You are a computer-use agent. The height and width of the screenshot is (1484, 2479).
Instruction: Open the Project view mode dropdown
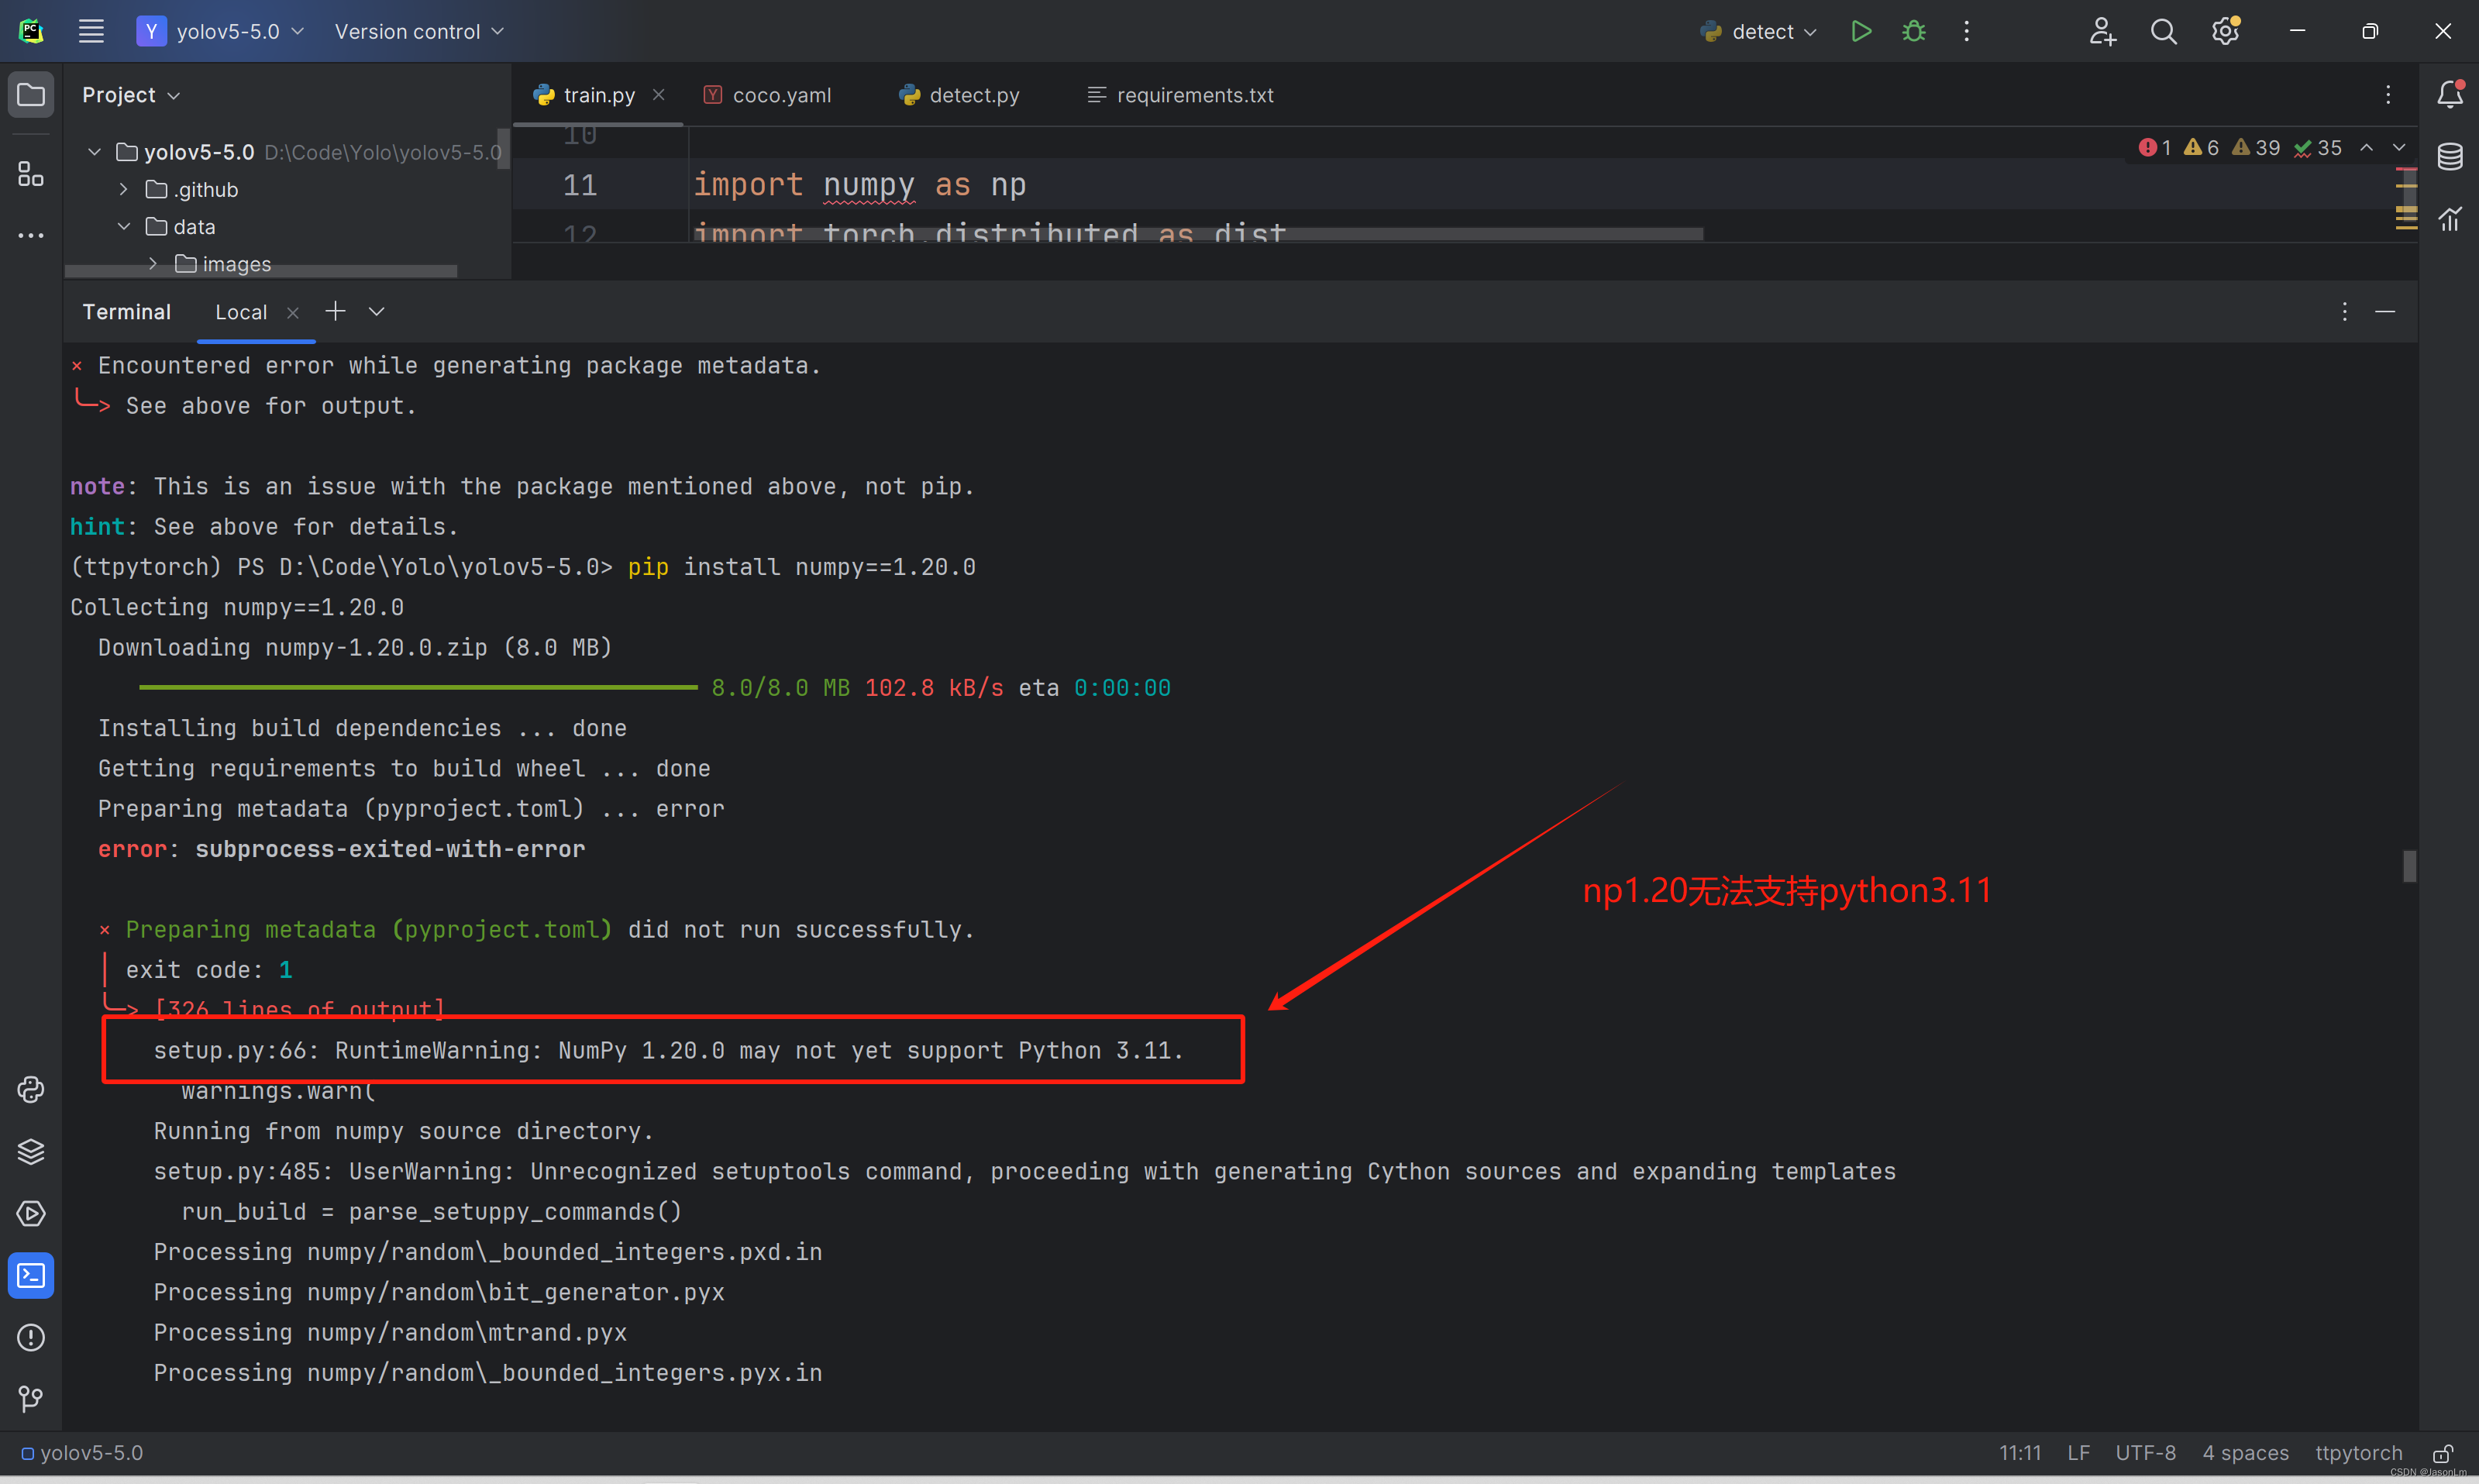(131, 95)
